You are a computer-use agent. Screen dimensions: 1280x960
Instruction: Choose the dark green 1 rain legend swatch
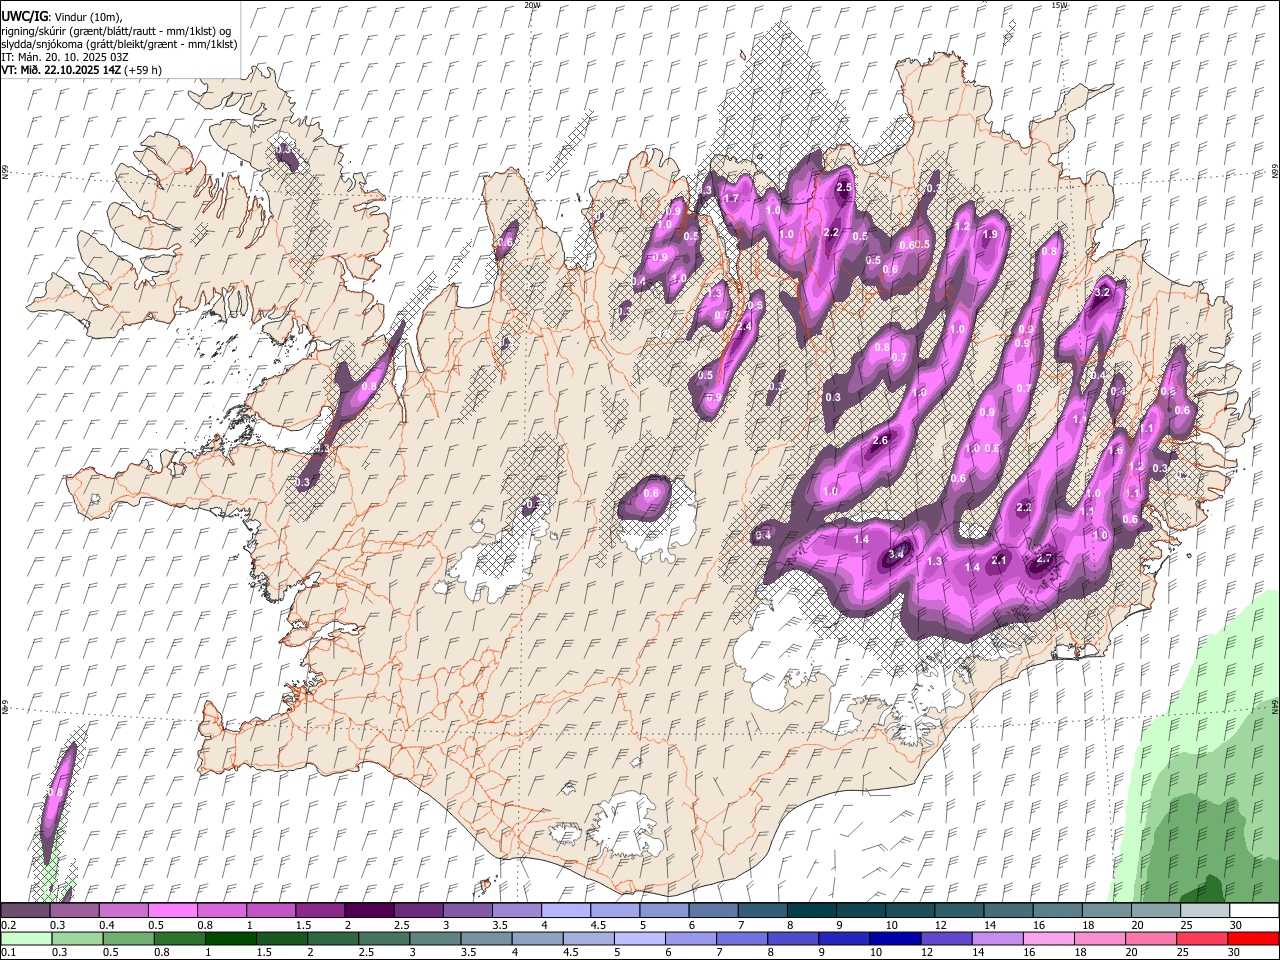click(231, 938)
